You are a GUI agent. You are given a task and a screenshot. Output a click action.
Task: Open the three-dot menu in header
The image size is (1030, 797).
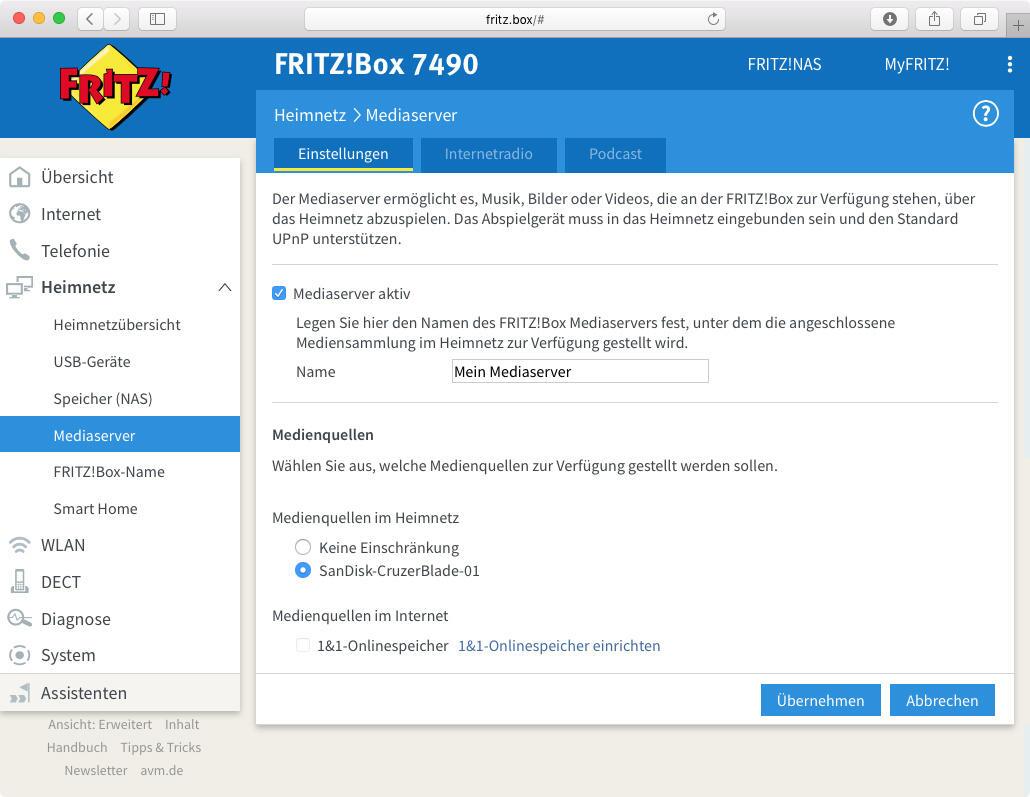click(1010, 64)
